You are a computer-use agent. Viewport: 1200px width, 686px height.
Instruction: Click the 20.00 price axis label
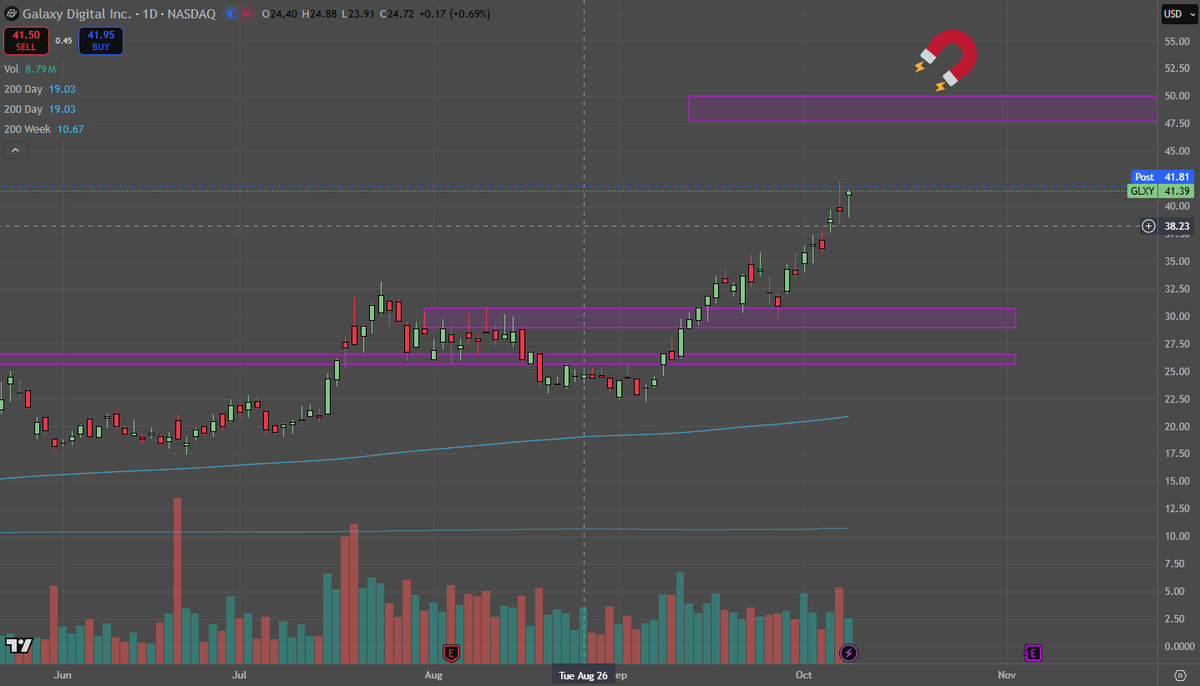[1177, 426]
